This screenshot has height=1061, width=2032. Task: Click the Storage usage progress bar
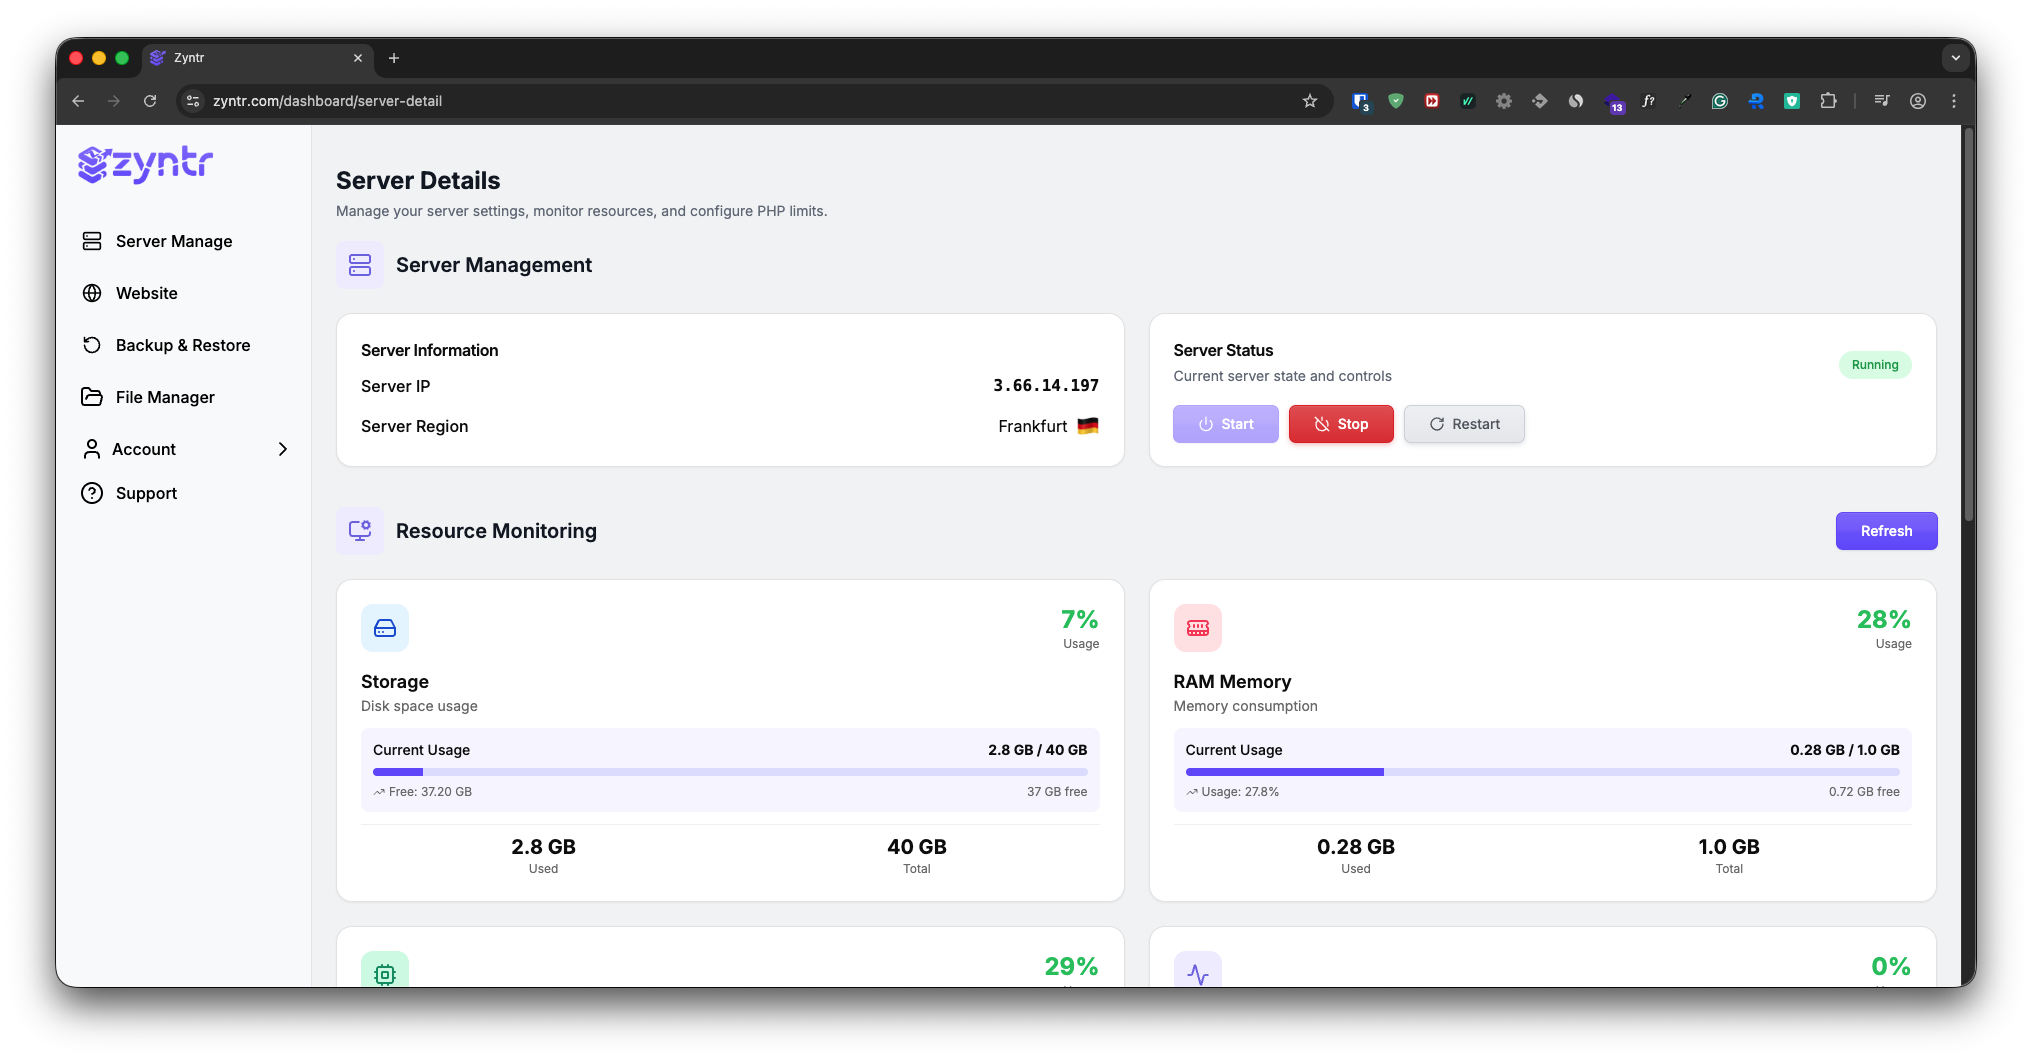tap(729, 771)
